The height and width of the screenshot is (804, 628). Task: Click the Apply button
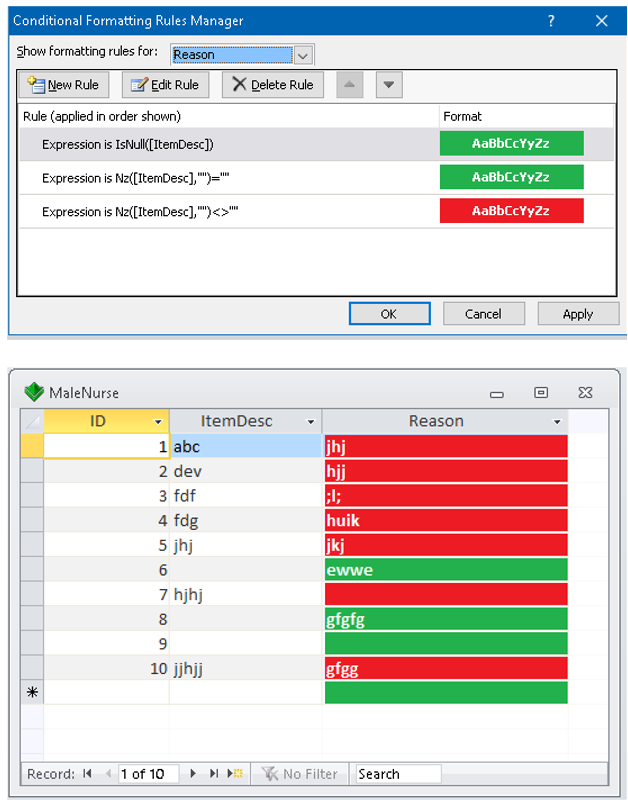coord(578,314)
